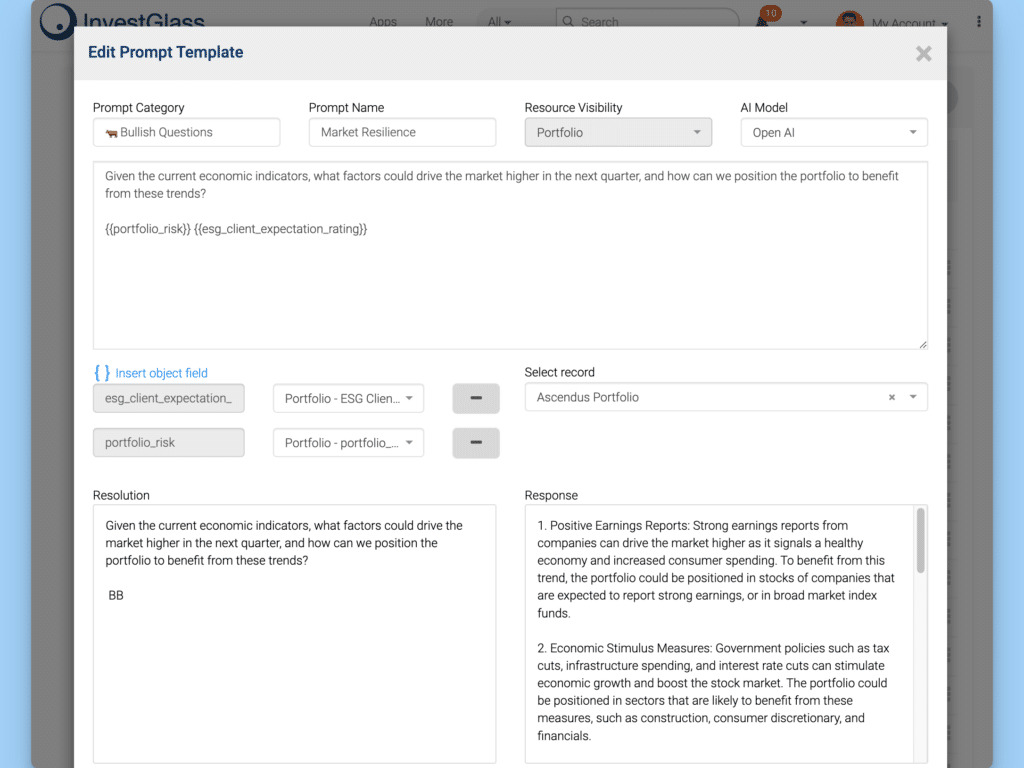Image resolution: width=1024 pixels, height=768 pixels.
Task: Expand the Portfolio - ESG Client field dropdown
Action: (x=348, y=398)
